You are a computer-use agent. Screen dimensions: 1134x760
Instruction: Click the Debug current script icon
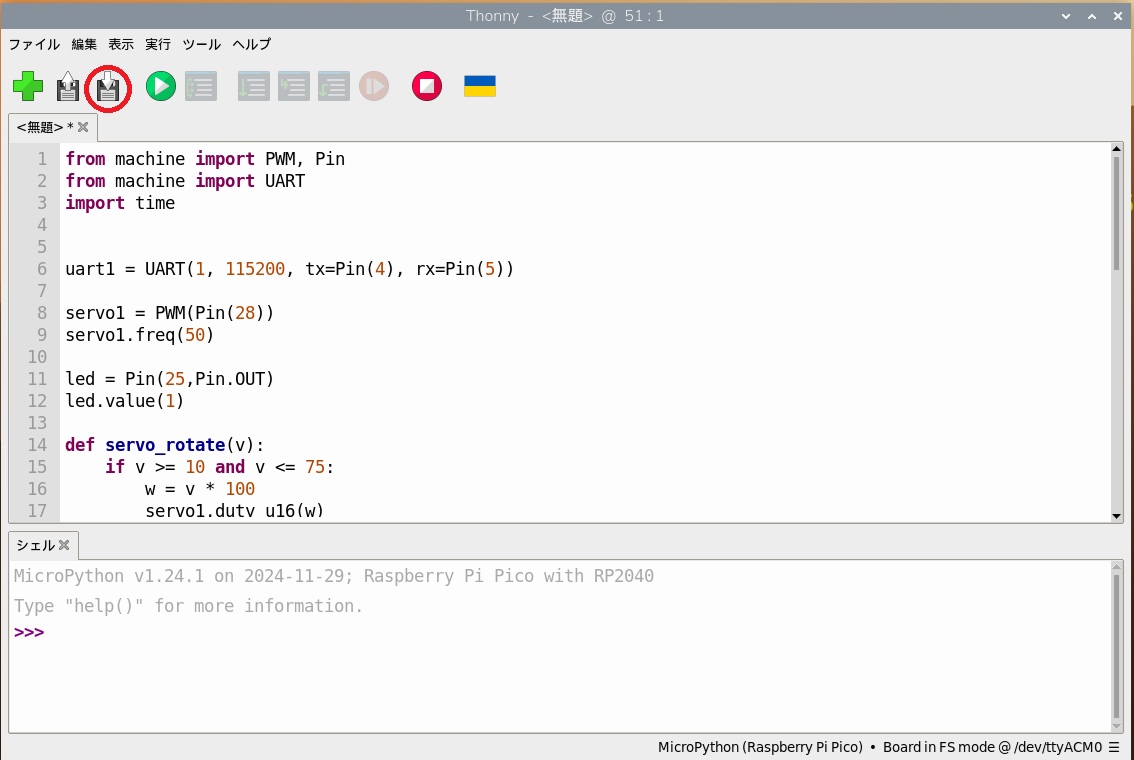point(201,87)
